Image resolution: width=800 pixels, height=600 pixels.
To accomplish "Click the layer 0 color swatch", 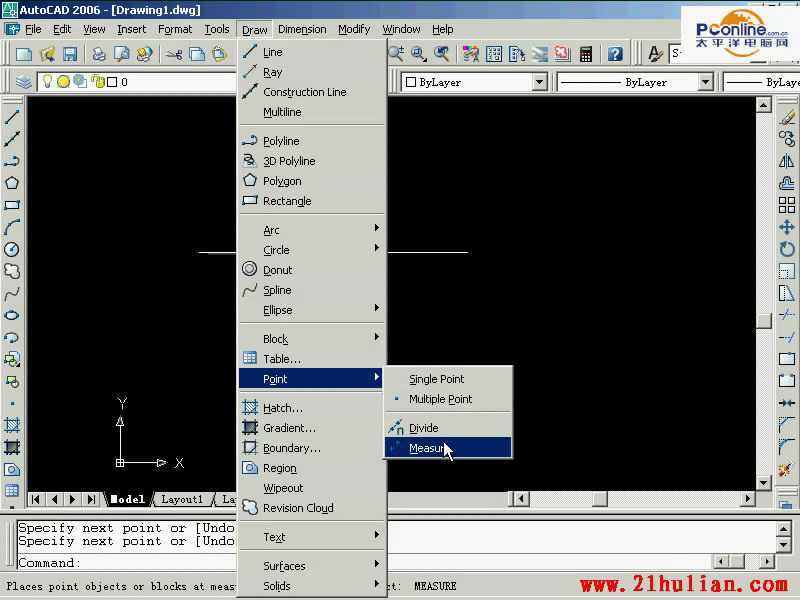I will coord(112,82).
